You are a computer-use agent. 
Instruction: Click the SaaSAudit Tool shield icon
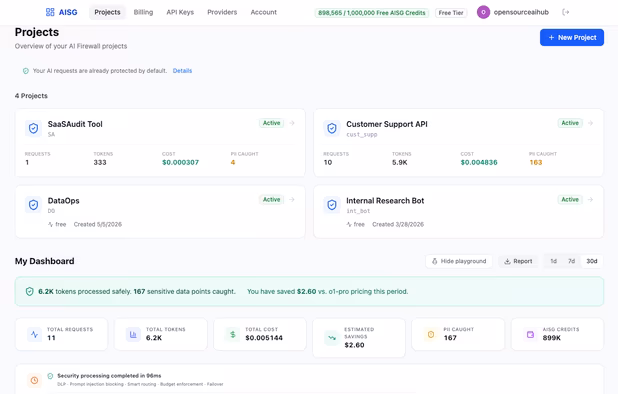(x=34, y=128)
